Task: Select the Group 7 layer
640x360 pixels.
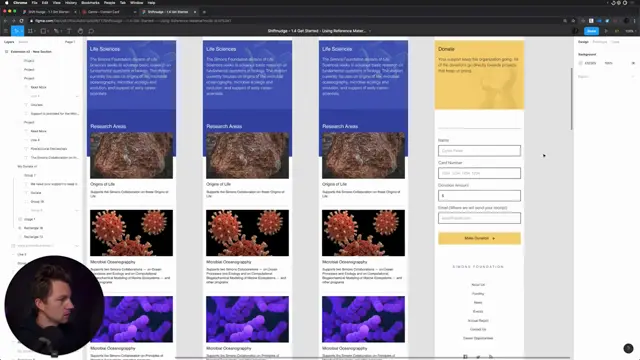Action: coord(30,176)
